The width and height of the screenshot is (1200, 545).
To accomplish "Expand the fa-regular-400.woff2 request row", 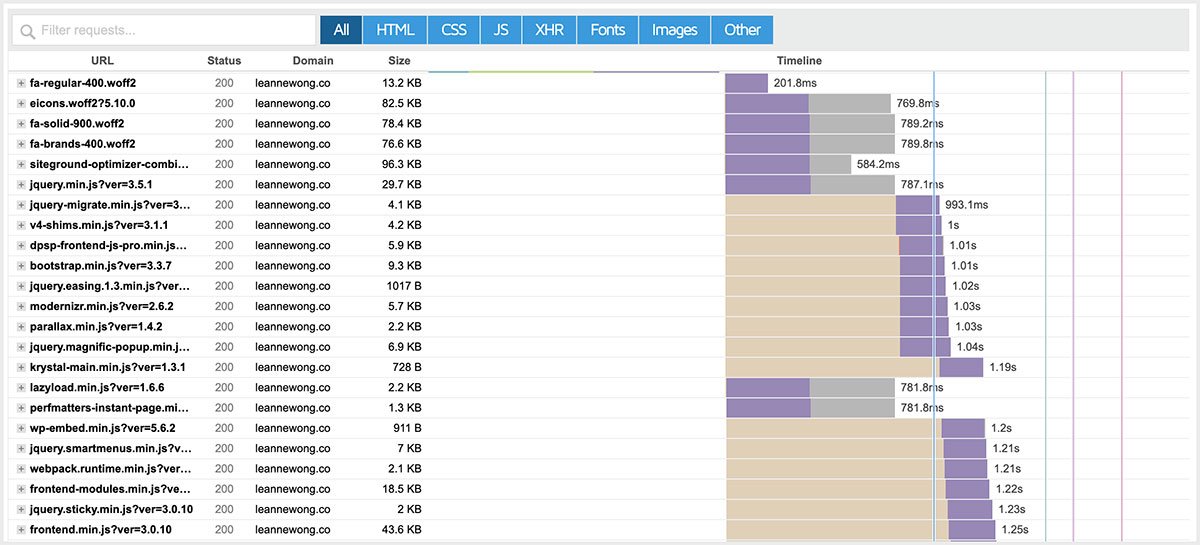I will 21,83.
